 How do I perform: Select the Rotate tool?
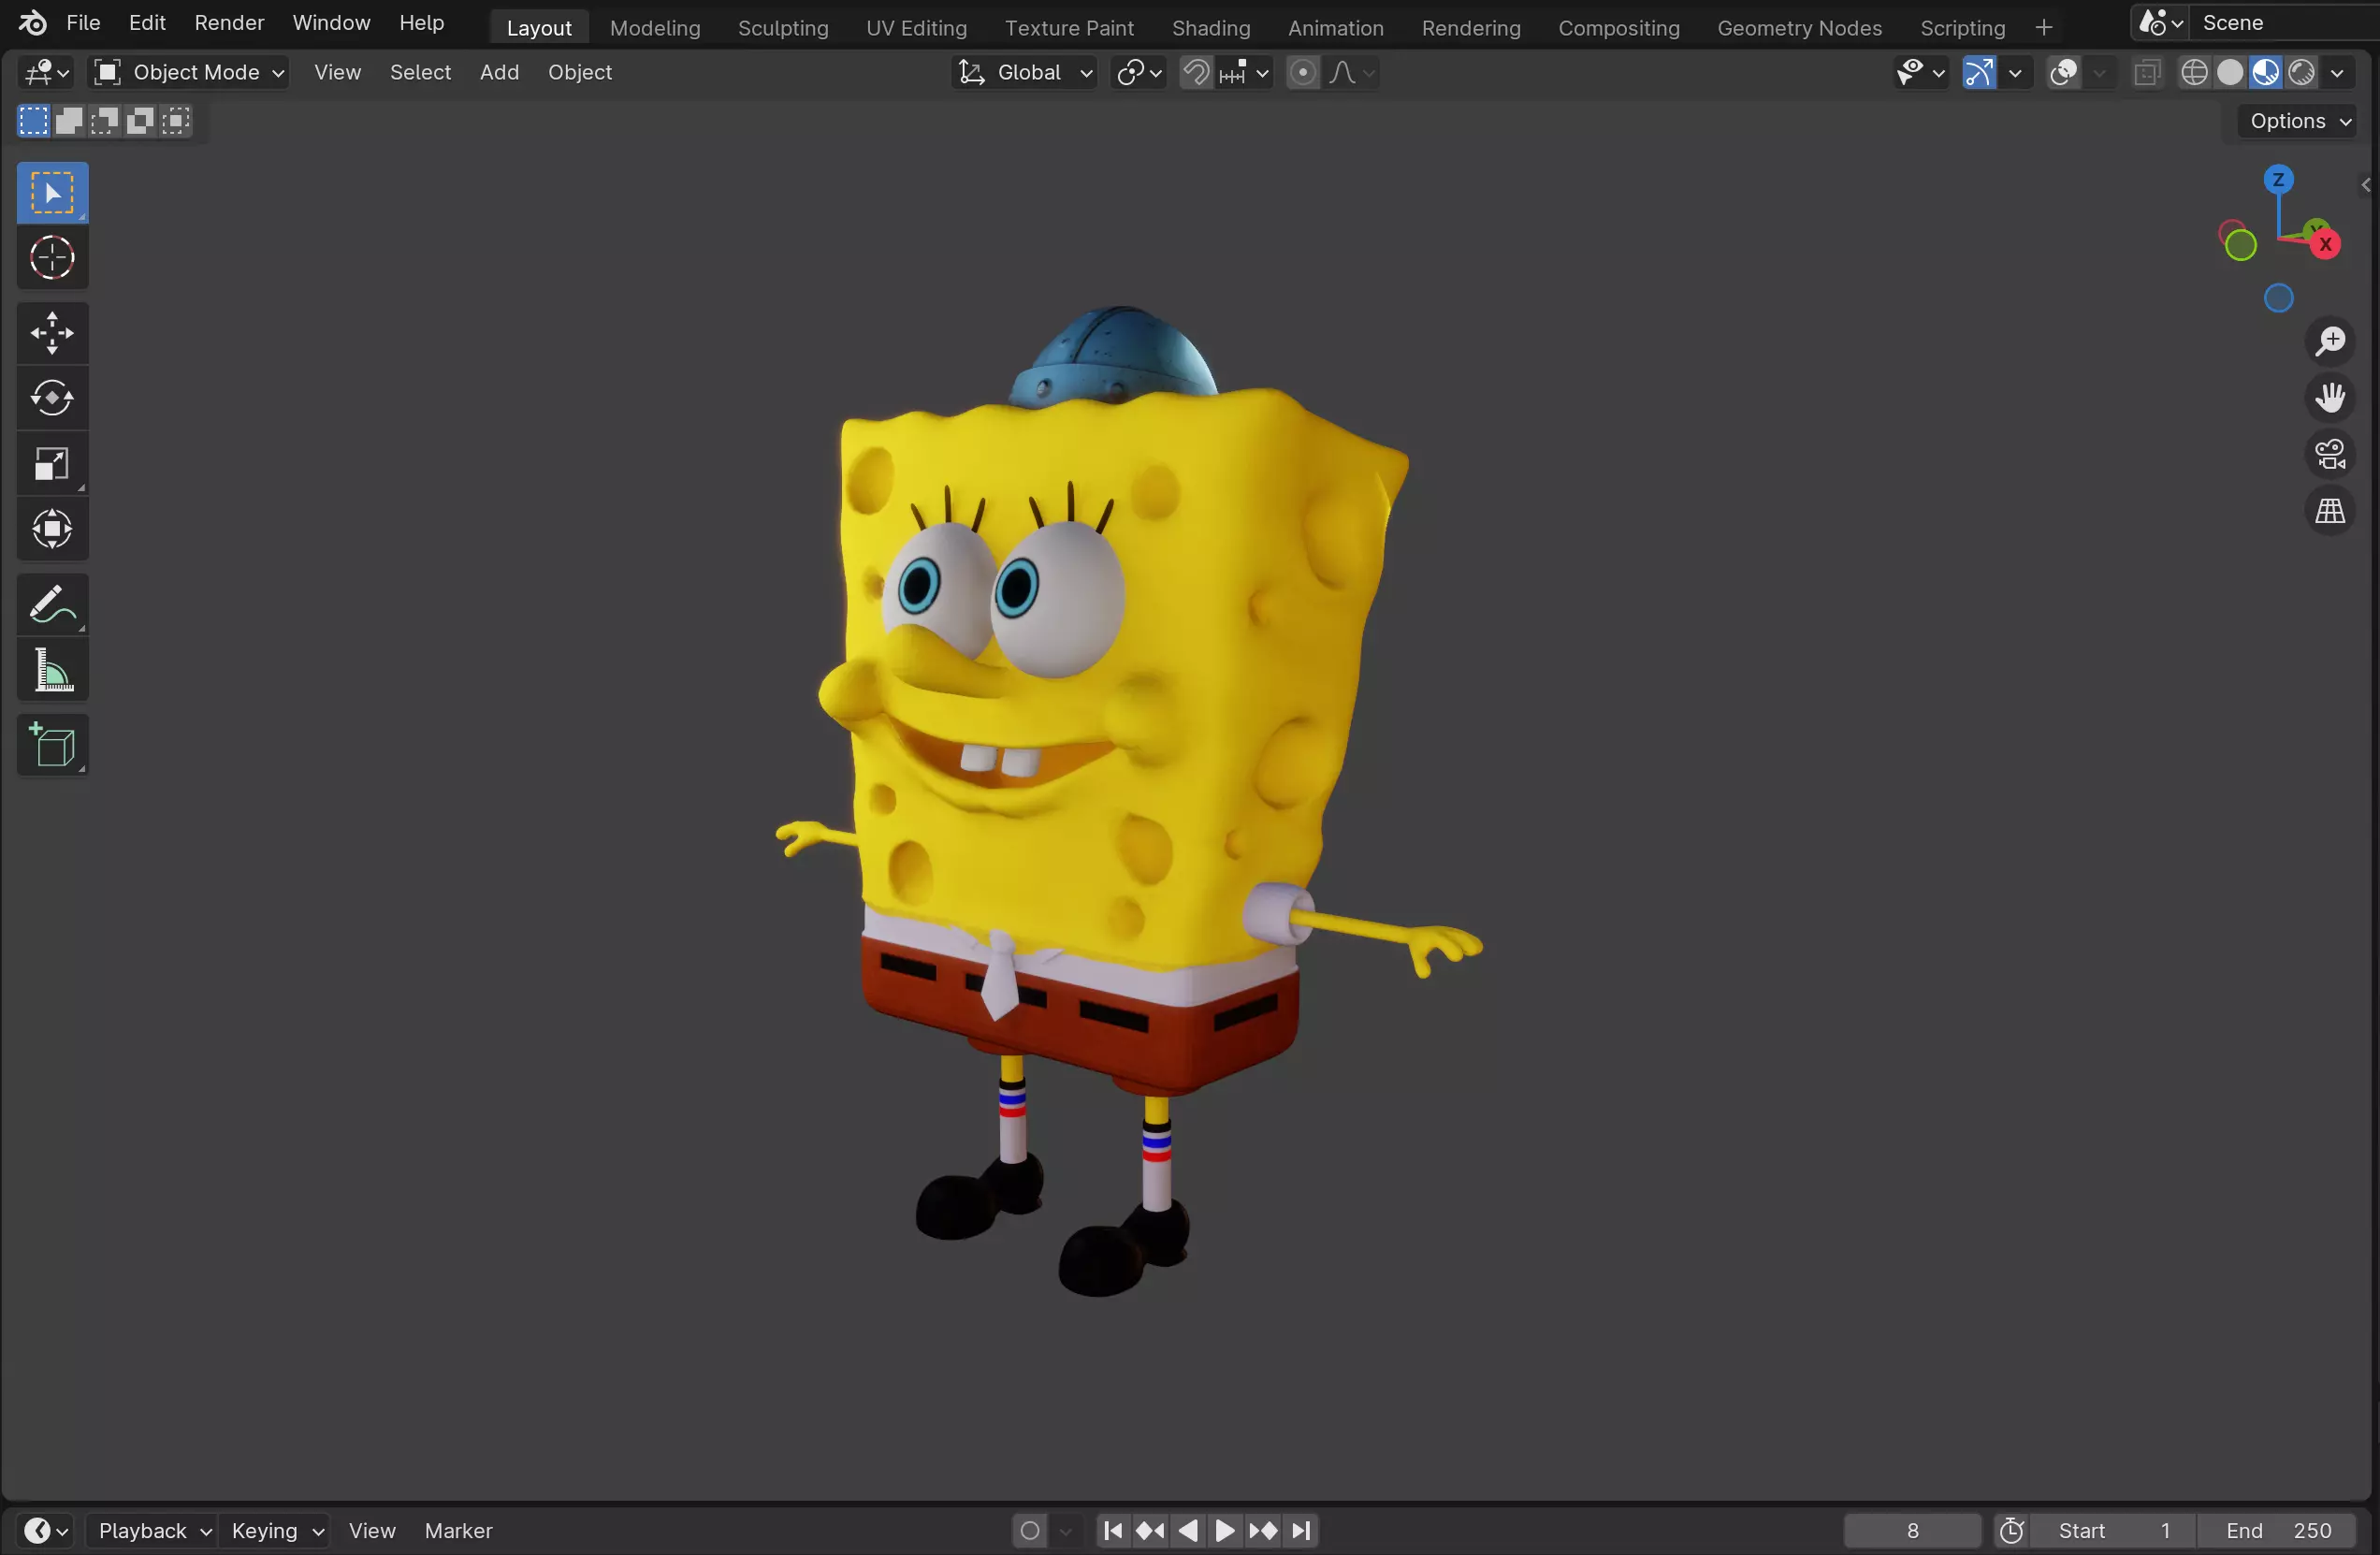tap(52, 398)
